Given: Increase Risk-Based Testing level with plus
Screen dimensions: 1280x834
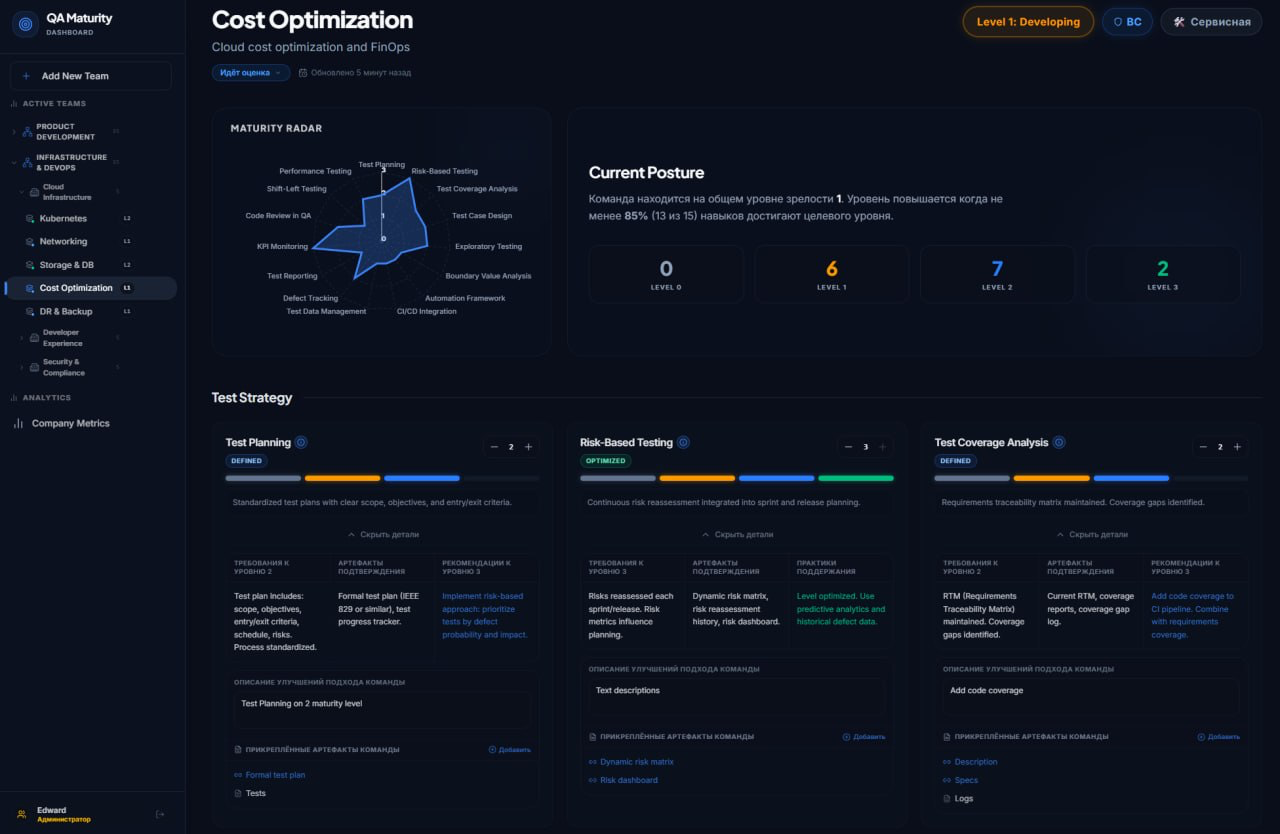Looking at the screenshot, I should pos(882,447).
